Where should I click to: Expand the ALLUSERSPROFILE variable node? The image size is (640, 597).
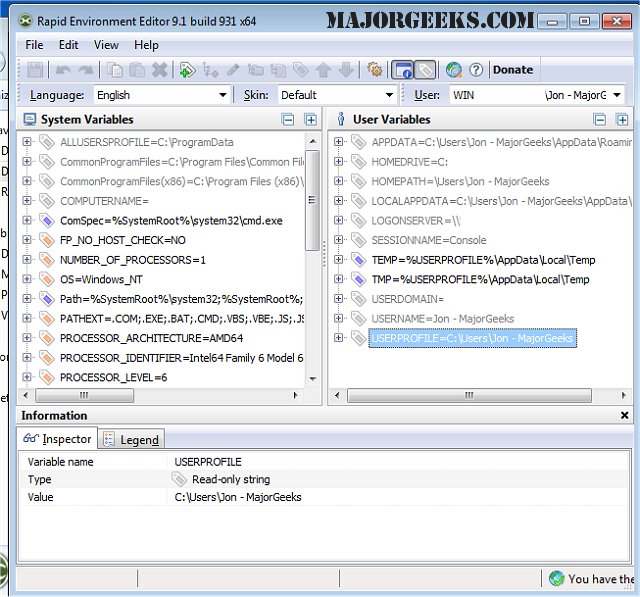tap(27, 142)
